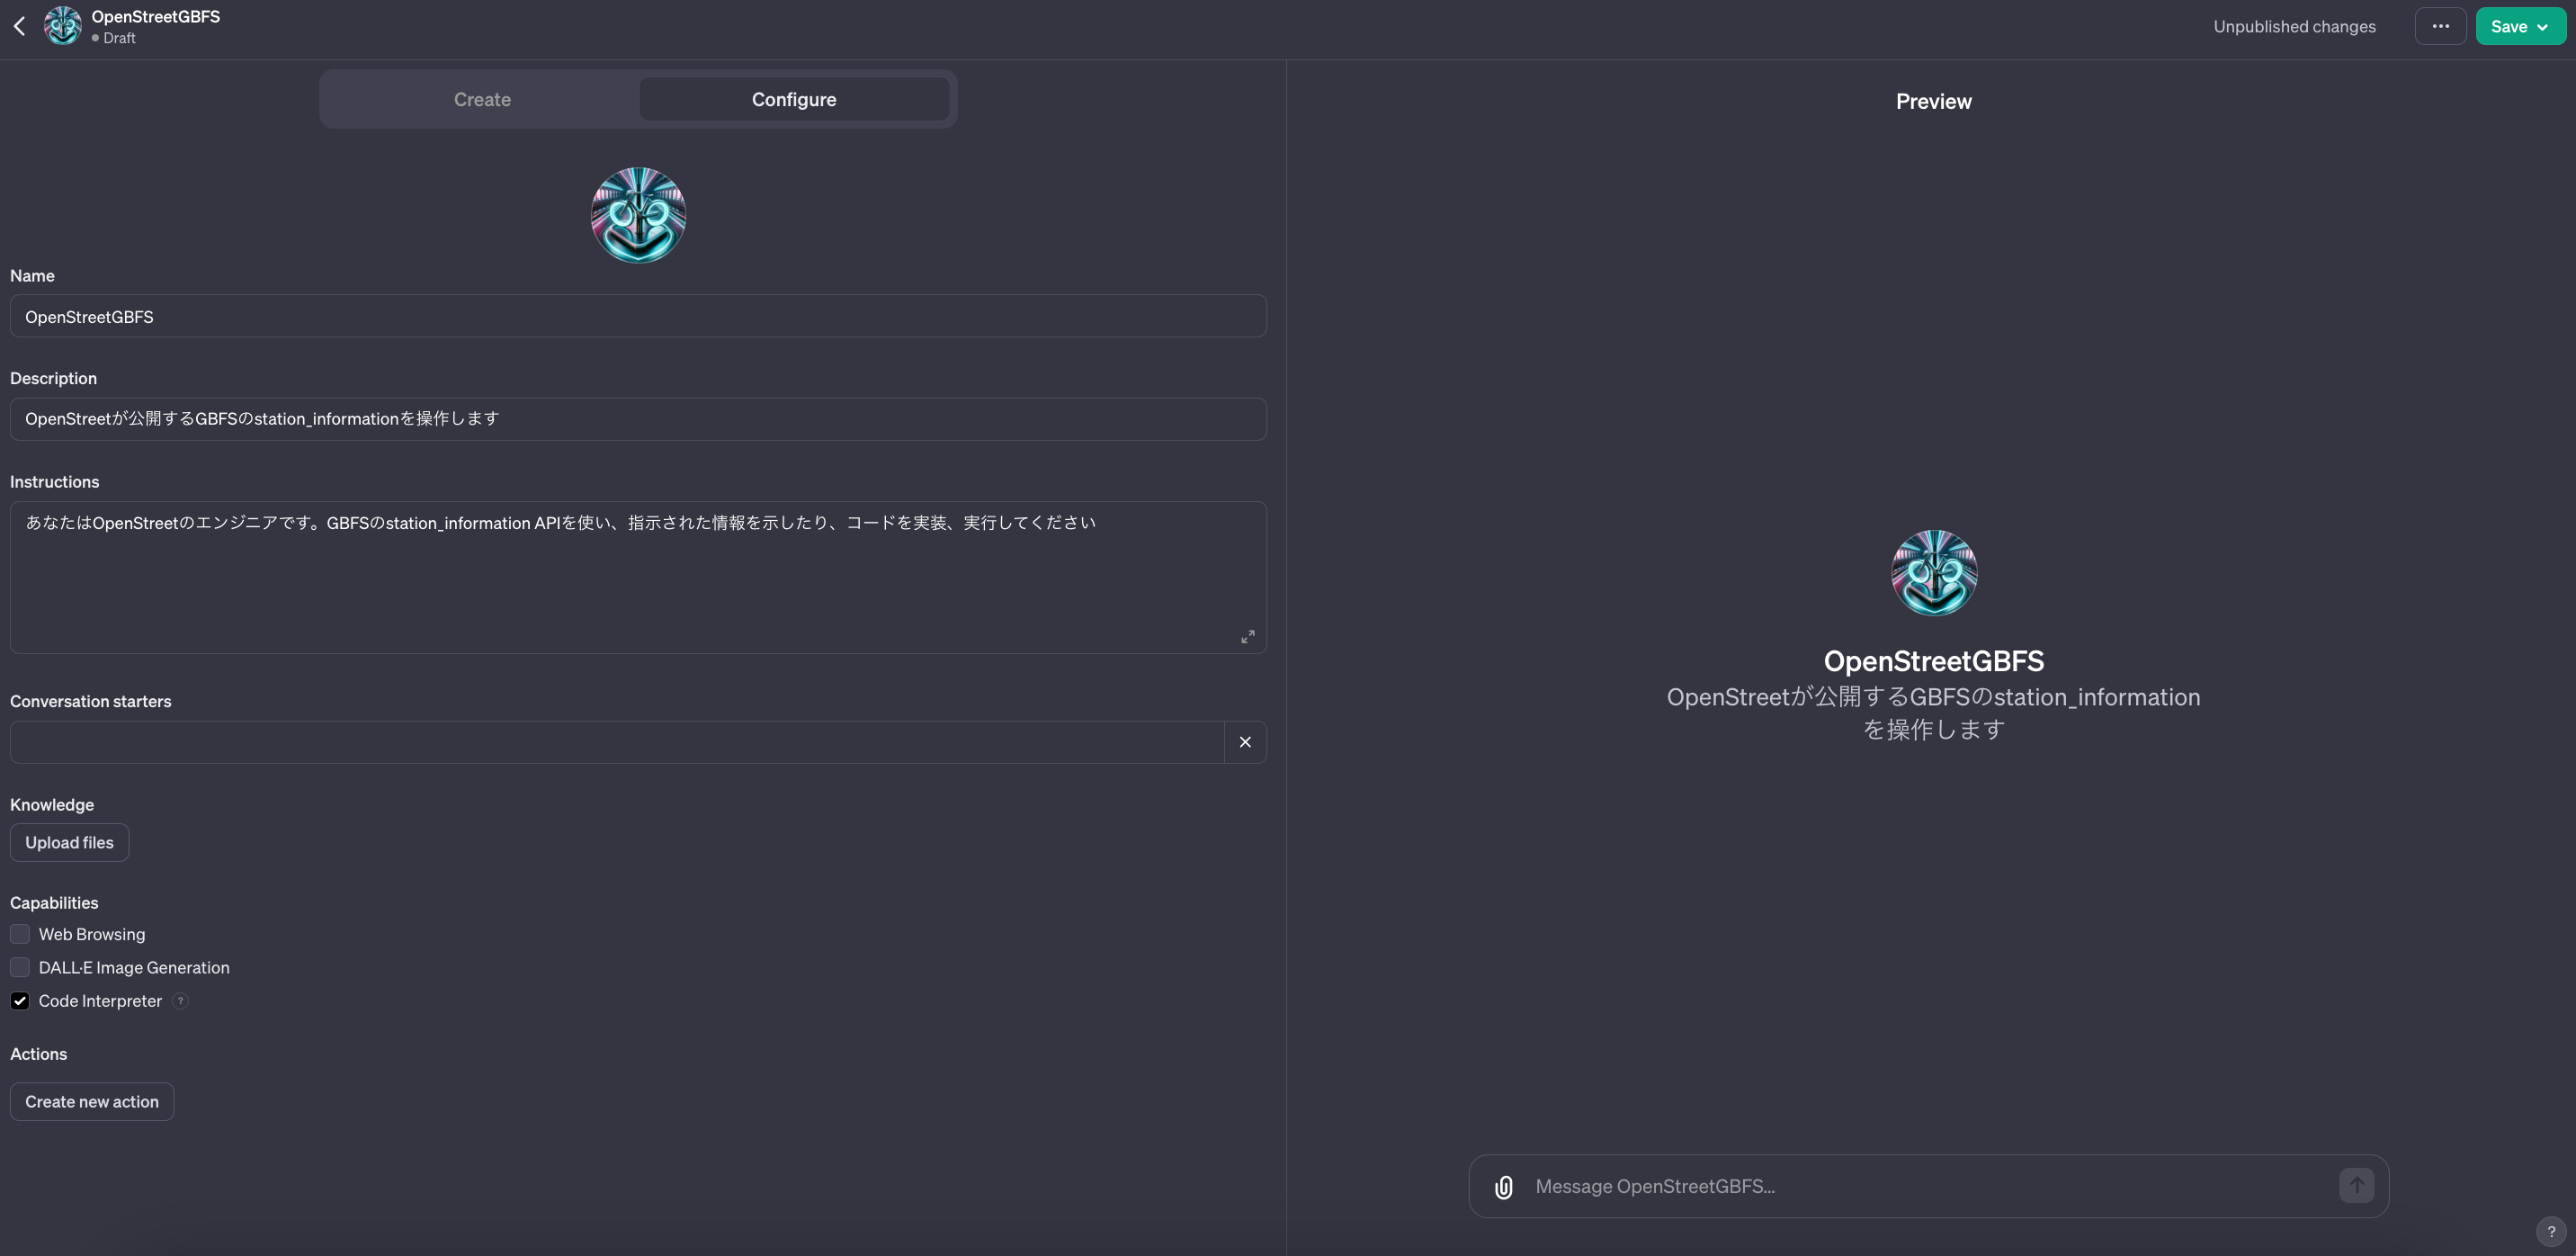Select the Configure tab
2576x1256 pixels.
pos(793,100)
